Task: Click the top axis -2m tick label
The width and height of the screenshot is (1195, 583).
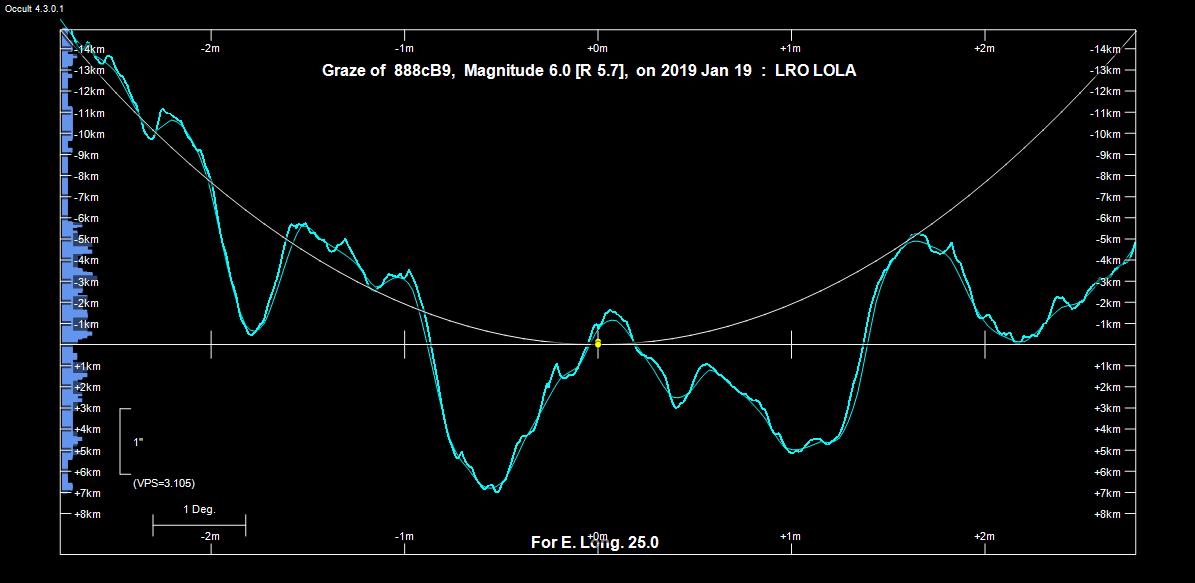Action: (x=210, y=48)
